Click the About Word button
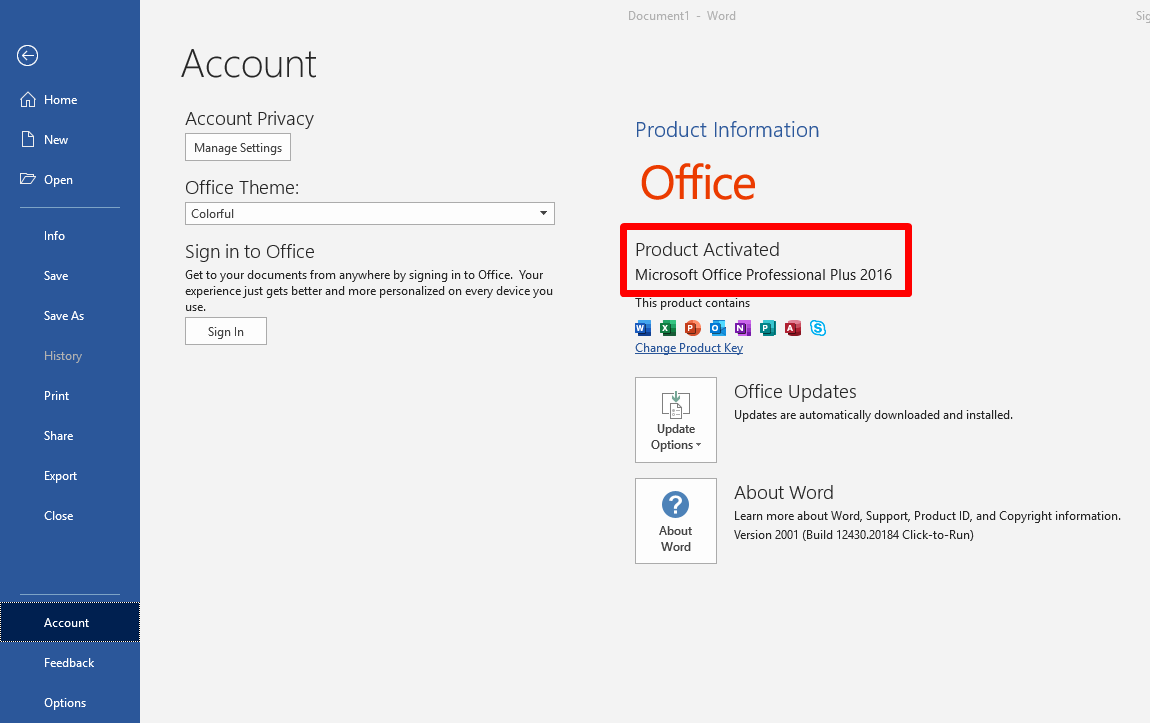This screenshot has width=1150, height=723. coord(676,521)
